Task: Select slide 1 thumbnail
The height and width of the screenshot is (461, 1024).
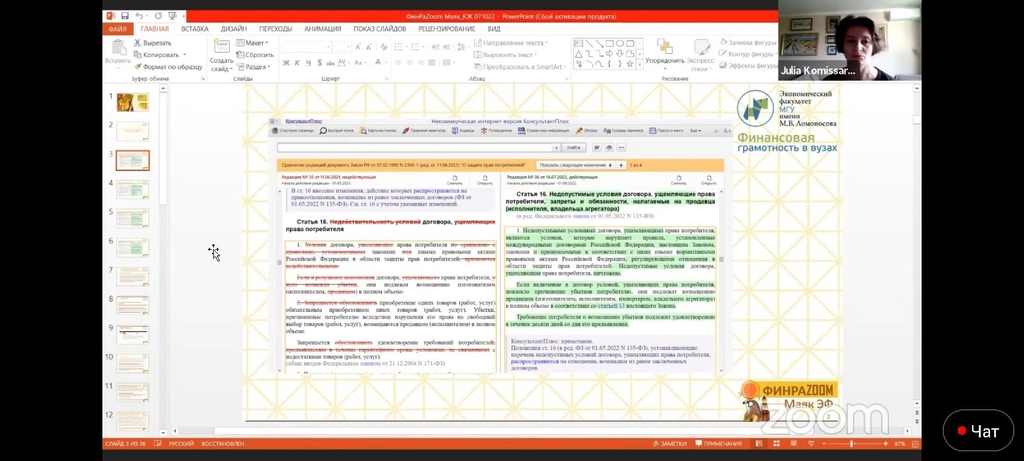Action: pos(133,102)
